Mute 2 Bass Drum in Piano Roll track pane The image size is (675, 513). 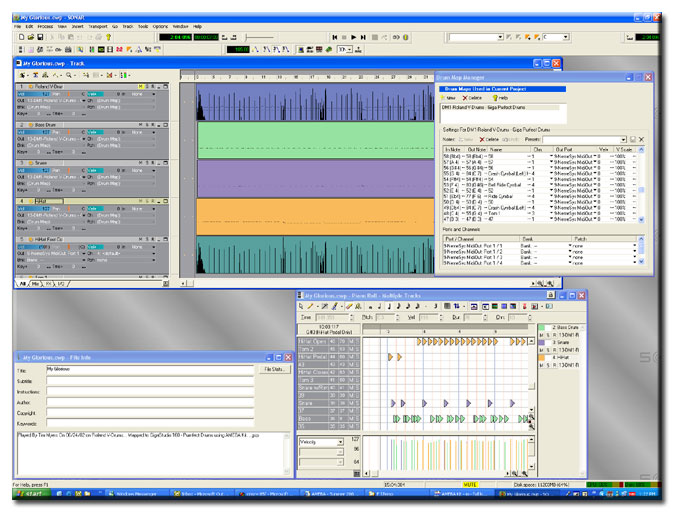point(542,335)
